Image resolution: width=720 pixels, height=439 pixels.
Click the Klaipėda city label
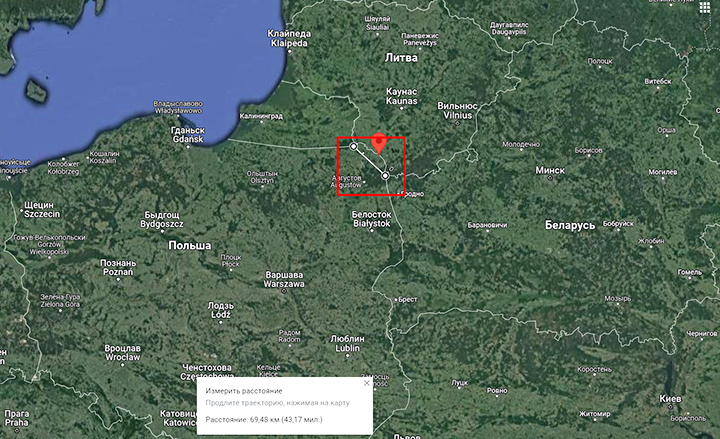[x=289, y=39]
